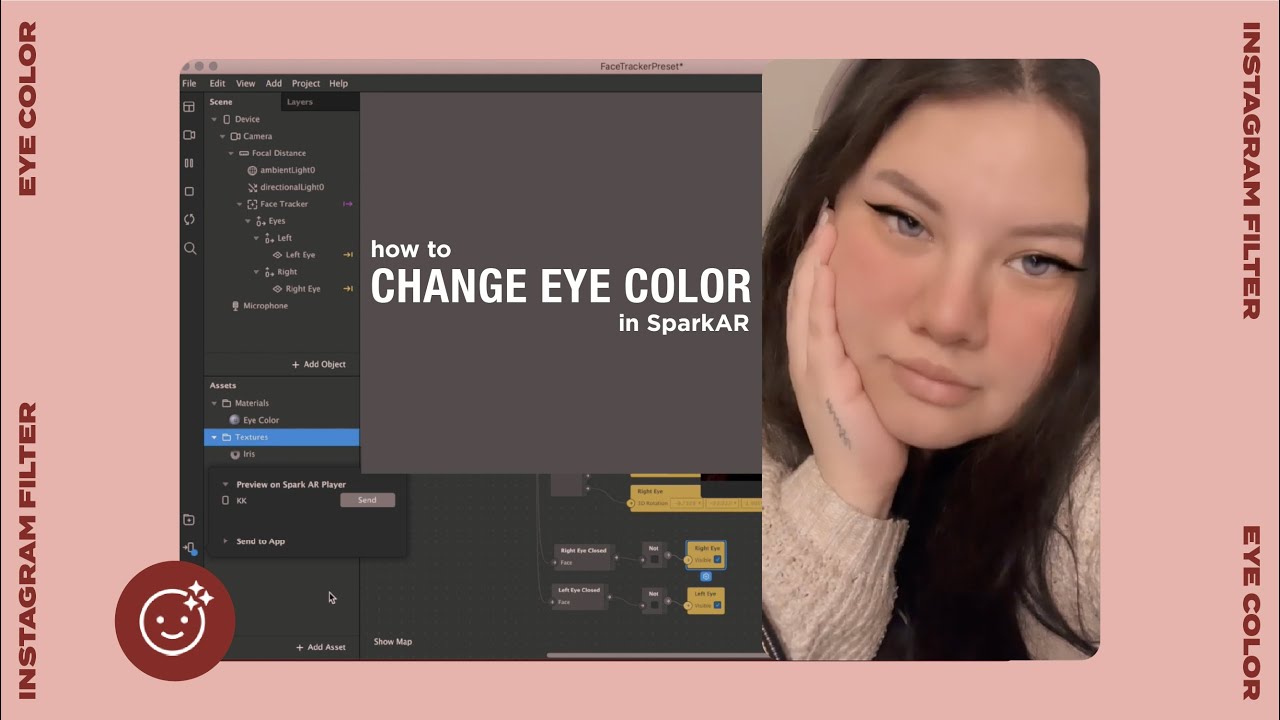Click the Eye Color material sphere icon

pos(235,420)
